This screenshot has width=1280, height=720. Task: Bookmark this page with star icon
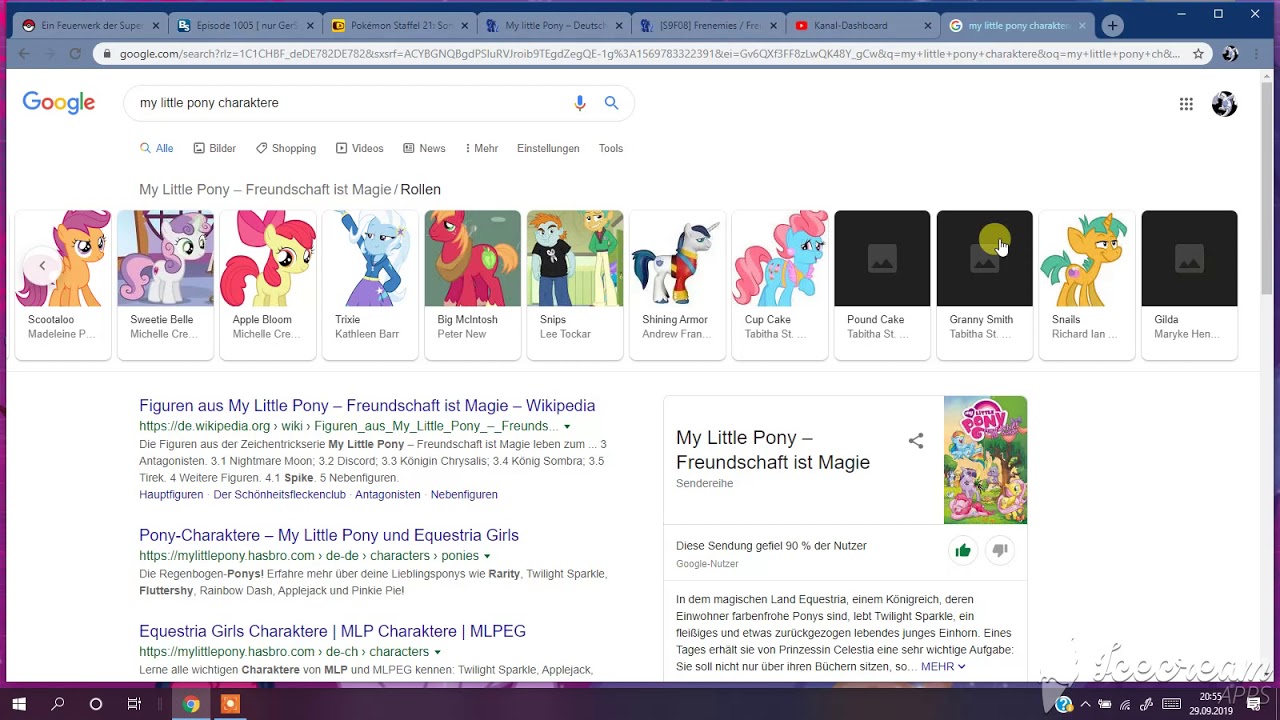[x=1198, y=54]
